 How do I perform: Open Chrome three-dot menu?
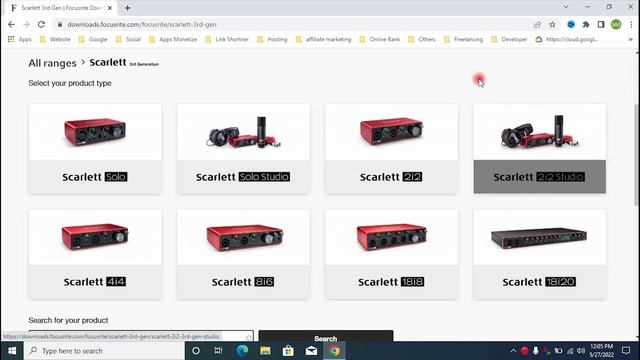pyautogui.click(x=631, y=24)
